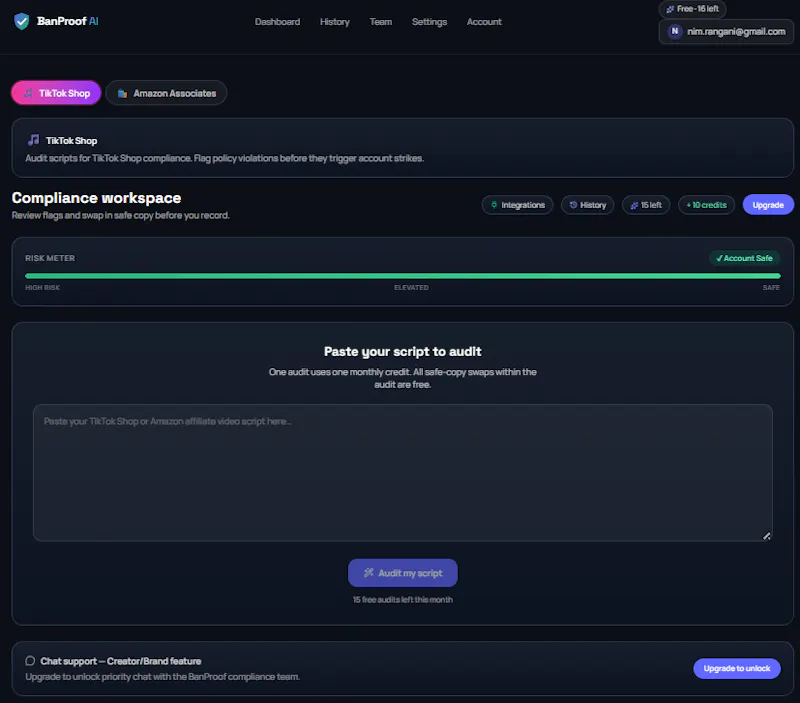
Task: Click the ELEVATED meter label
Action: tap(411, 288)
